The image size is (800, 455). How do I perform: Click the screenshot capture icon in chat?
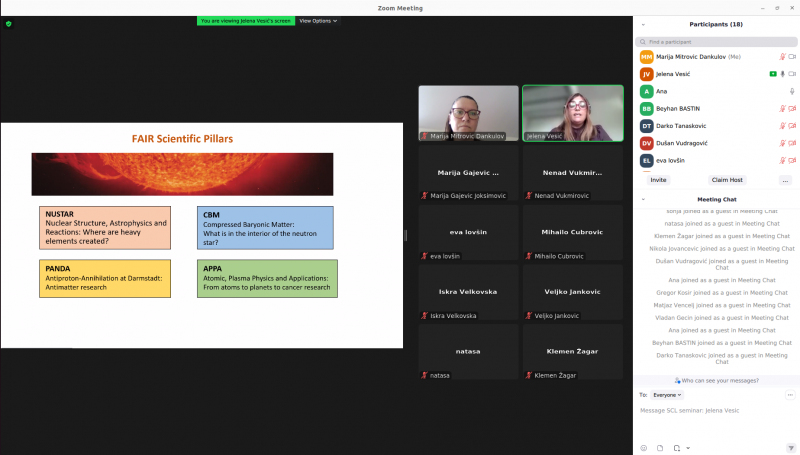pyautogui.click(x=677, y=448)
